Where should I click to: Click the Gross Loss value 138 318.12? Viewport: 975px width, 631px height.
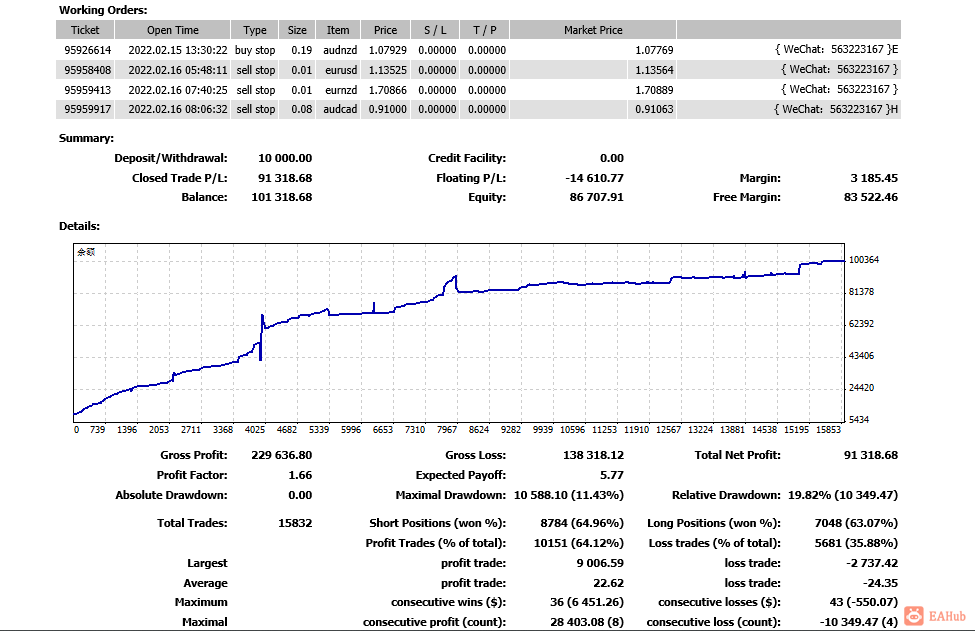(x=593, y=455)
